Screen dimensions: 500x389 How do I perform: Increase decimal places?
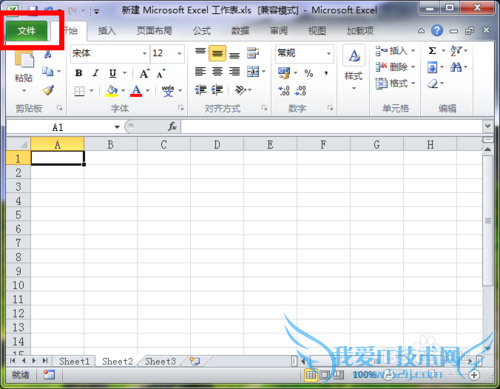[284, 91]
